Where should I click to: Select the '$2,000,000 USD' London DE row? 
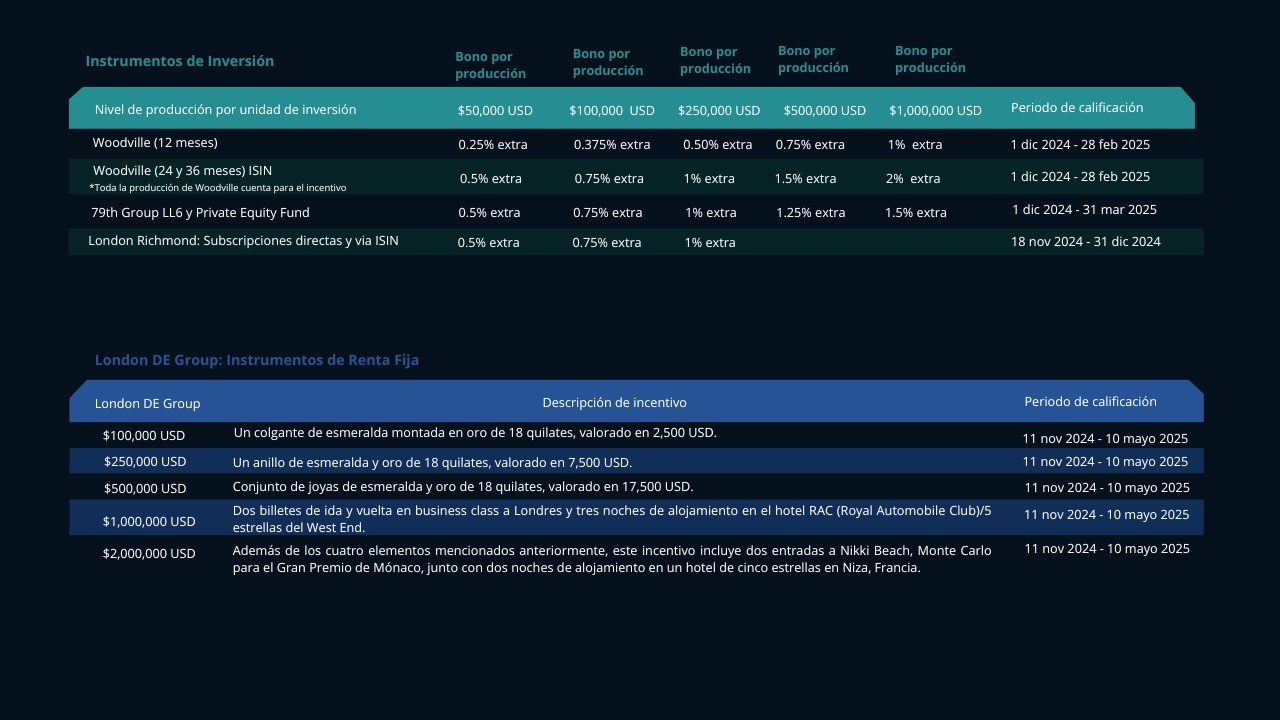tap(149, 554)
